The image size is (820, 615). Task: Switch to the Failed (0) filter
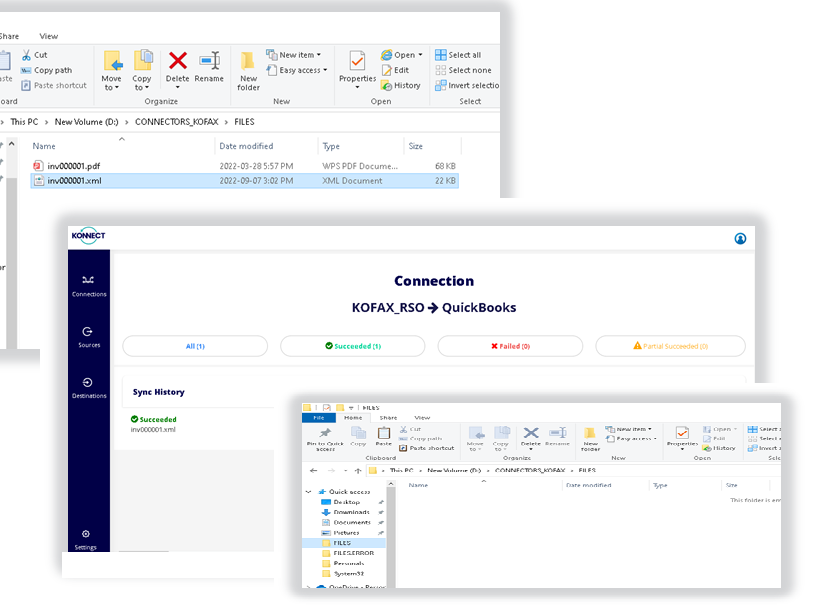(510, 346)
